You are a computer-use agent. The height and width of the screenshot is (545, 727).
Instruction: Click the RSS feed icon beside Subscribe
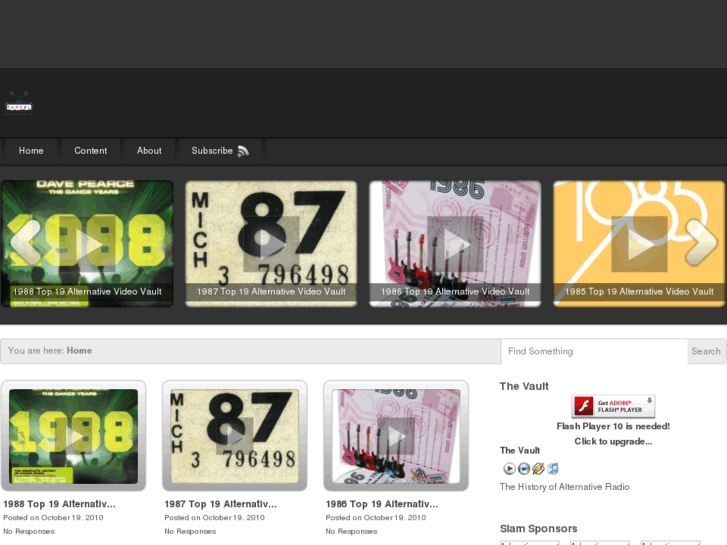(243, 151)
